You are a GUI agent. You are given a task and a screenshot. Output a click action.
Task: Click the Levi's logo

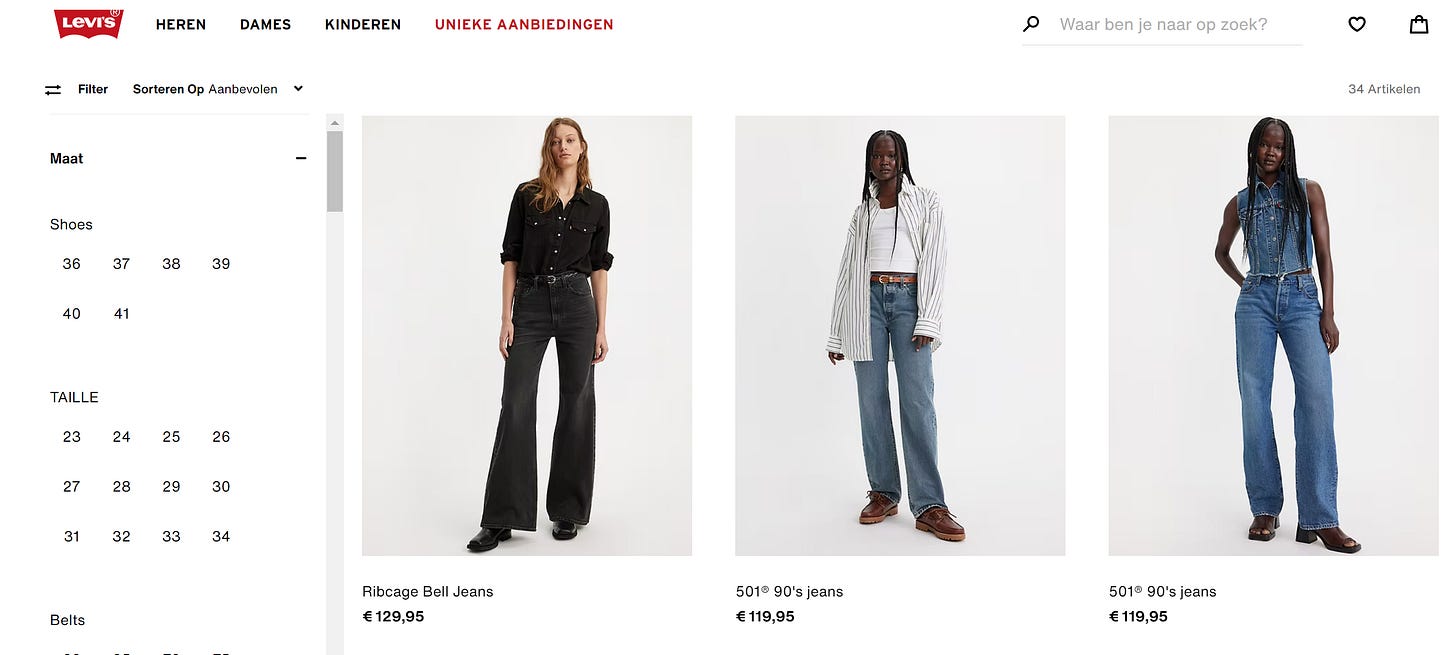coord(89,24)
